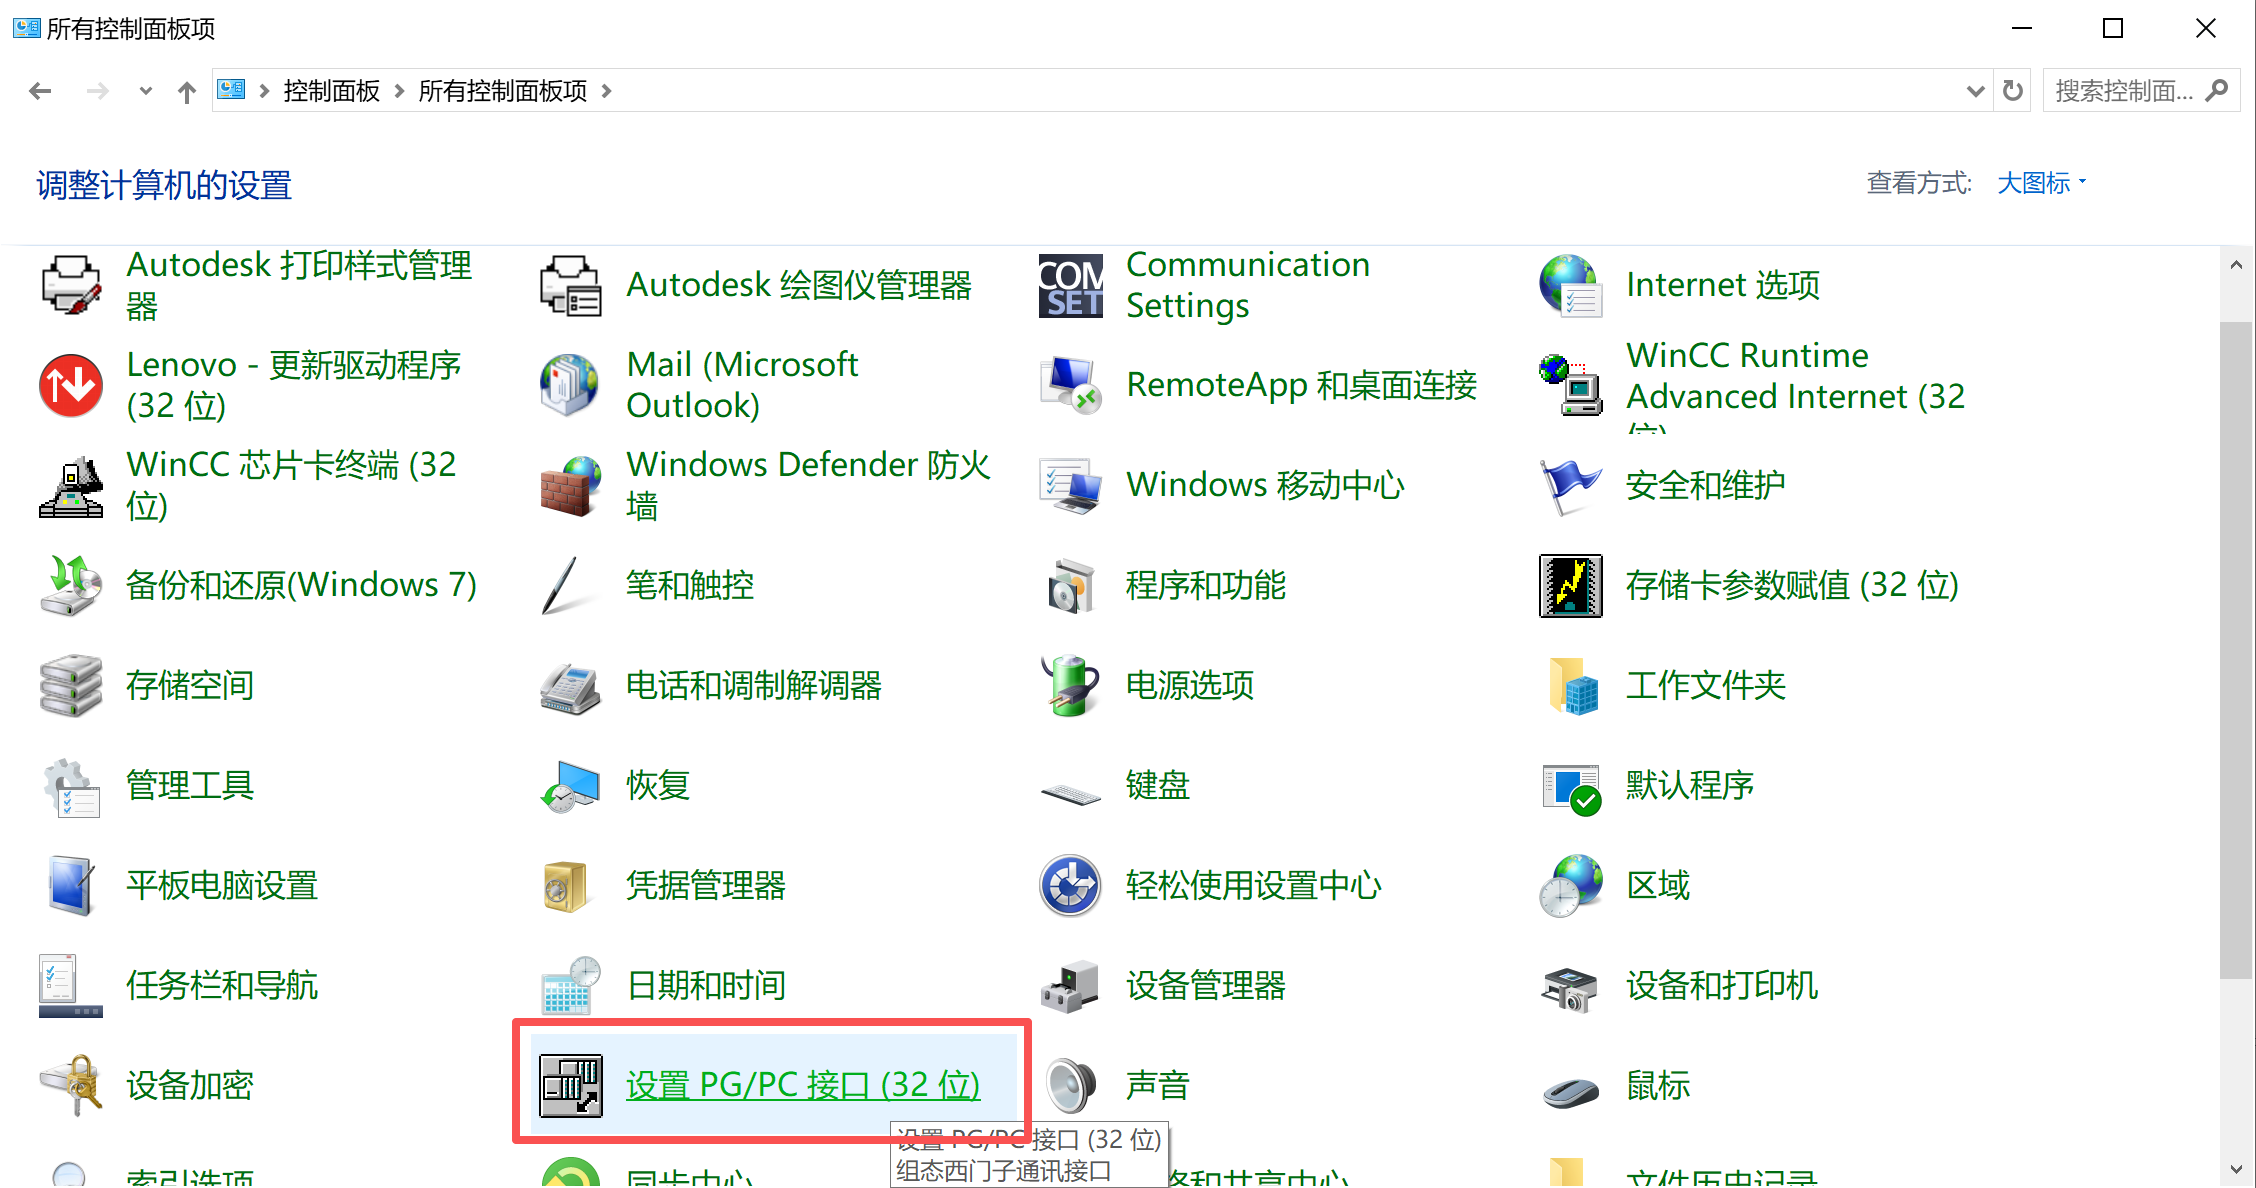Open recent locations dropdown arrow
Screen dimensions: 2256x1188
(146, 91)
